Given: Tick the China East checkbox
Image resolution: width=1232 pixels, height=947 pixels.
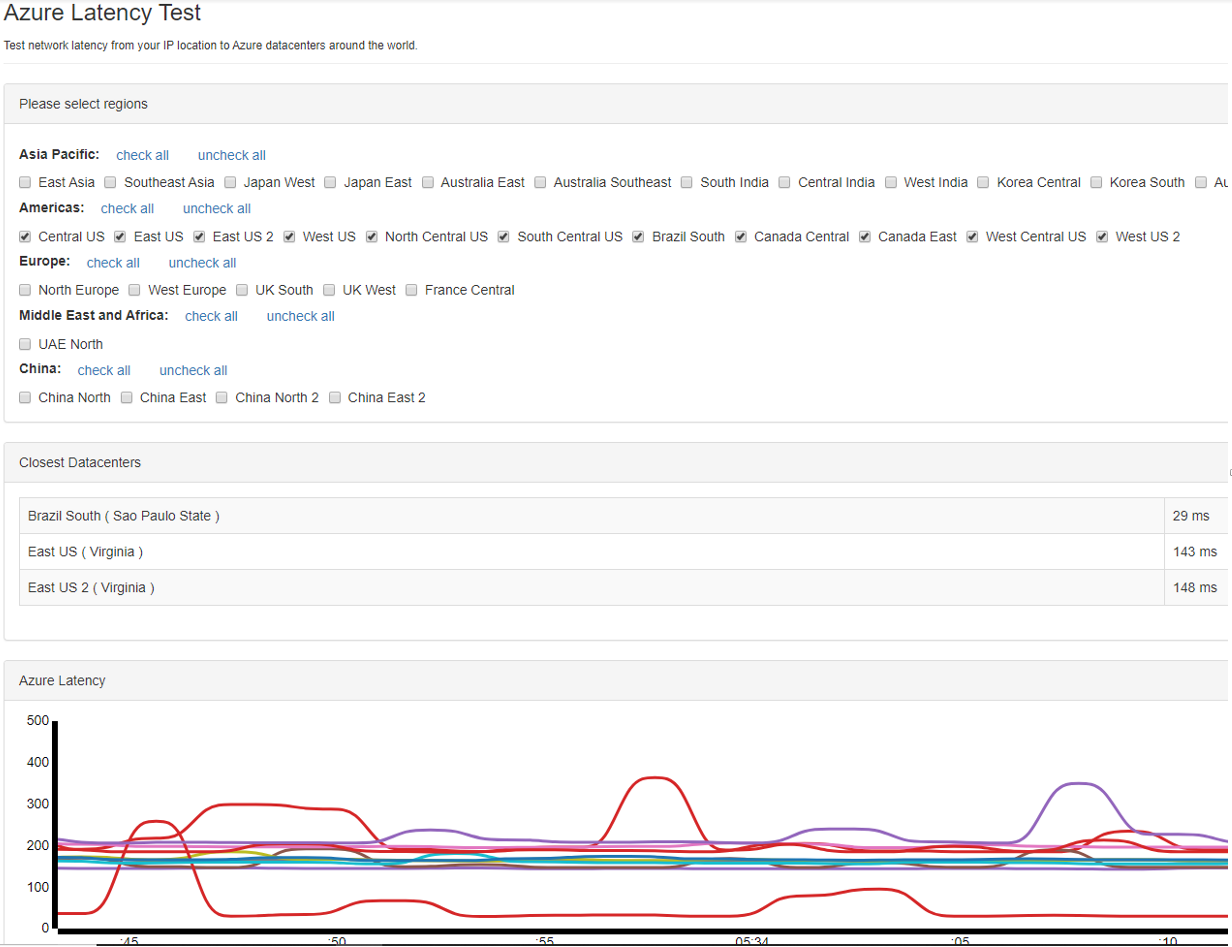Looking at the screenshot, I should (127, 398).
